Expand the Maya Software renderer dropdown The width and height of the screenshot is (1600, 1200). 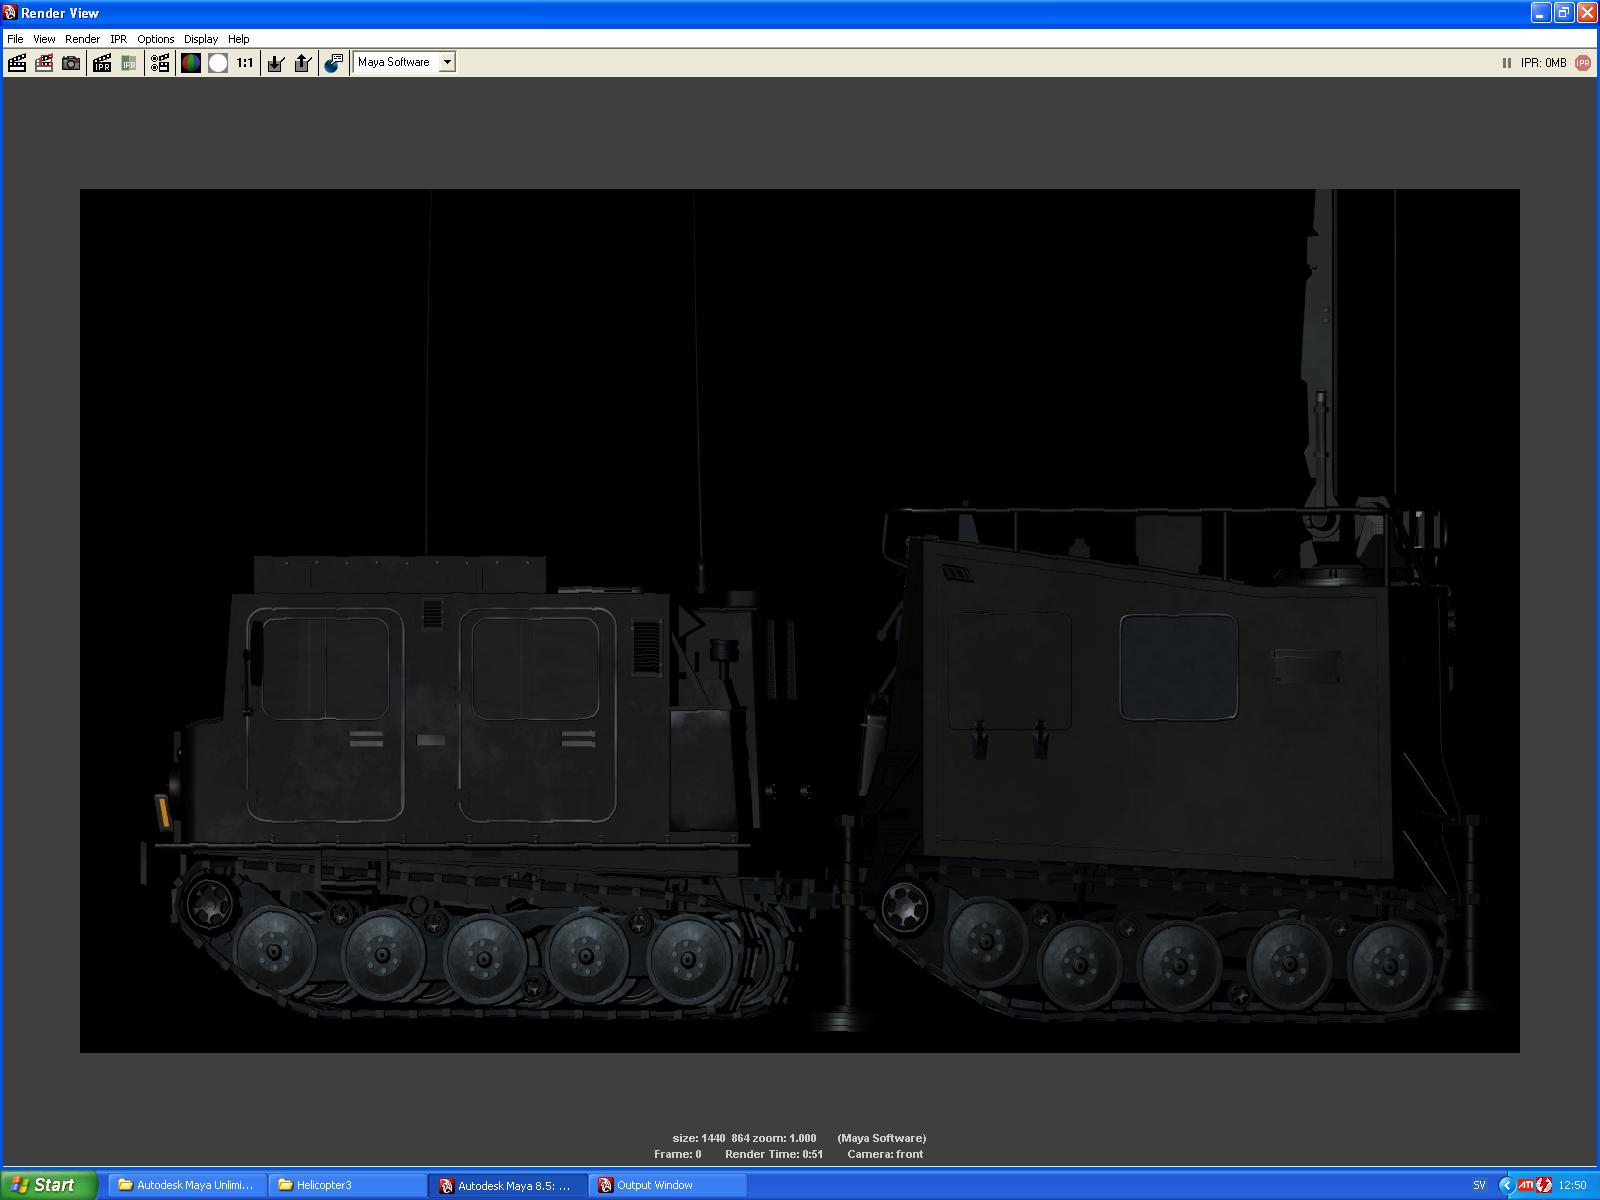tap(447, 62)
